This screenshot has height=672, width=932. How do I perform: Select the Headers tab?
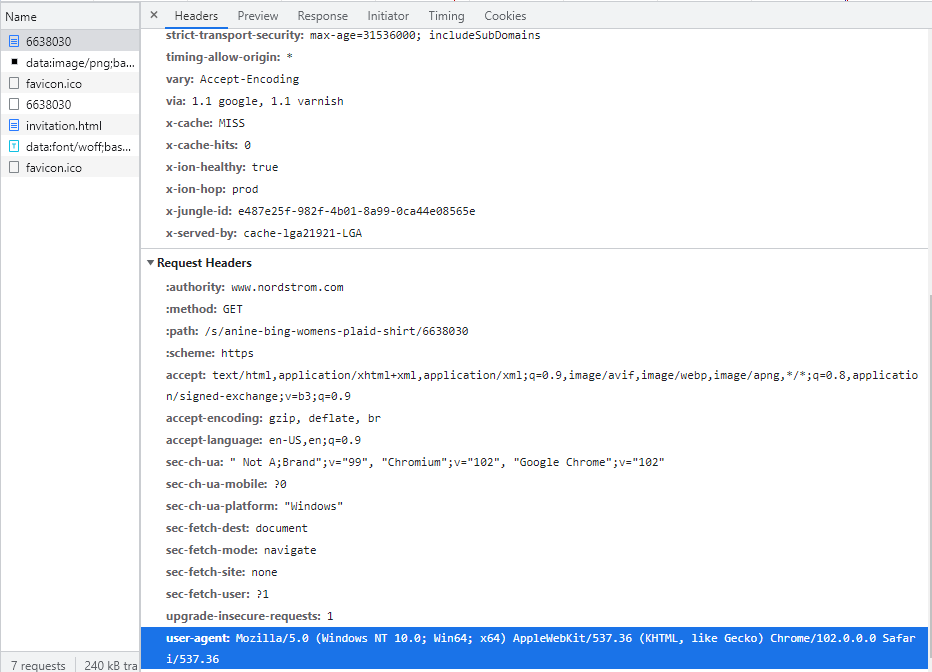196,16
